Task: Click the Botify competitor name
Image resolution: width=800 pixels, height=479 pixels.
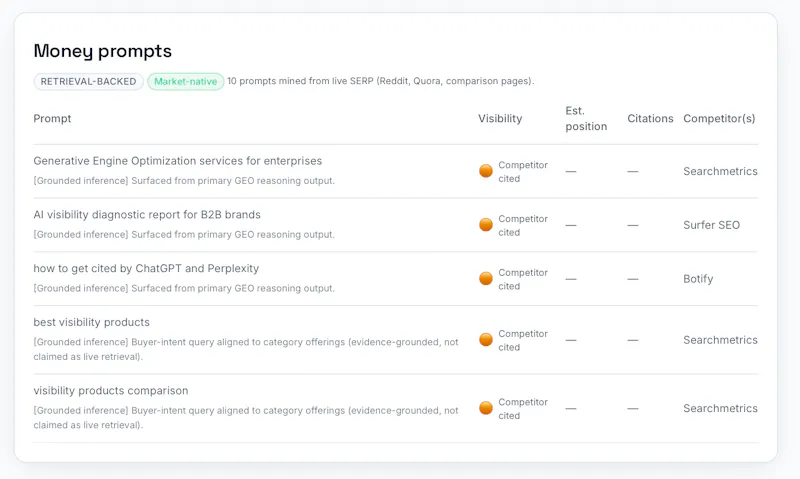Action: [698, 279]
